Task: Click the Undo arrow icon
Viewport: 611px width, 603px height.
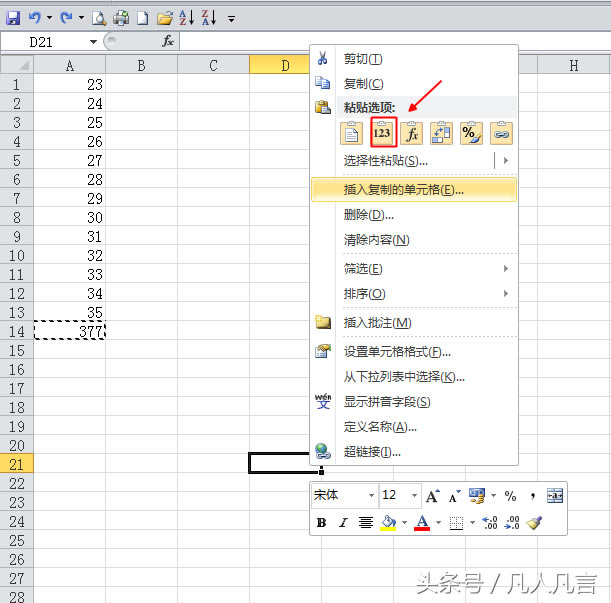Action: coord(35,18)
